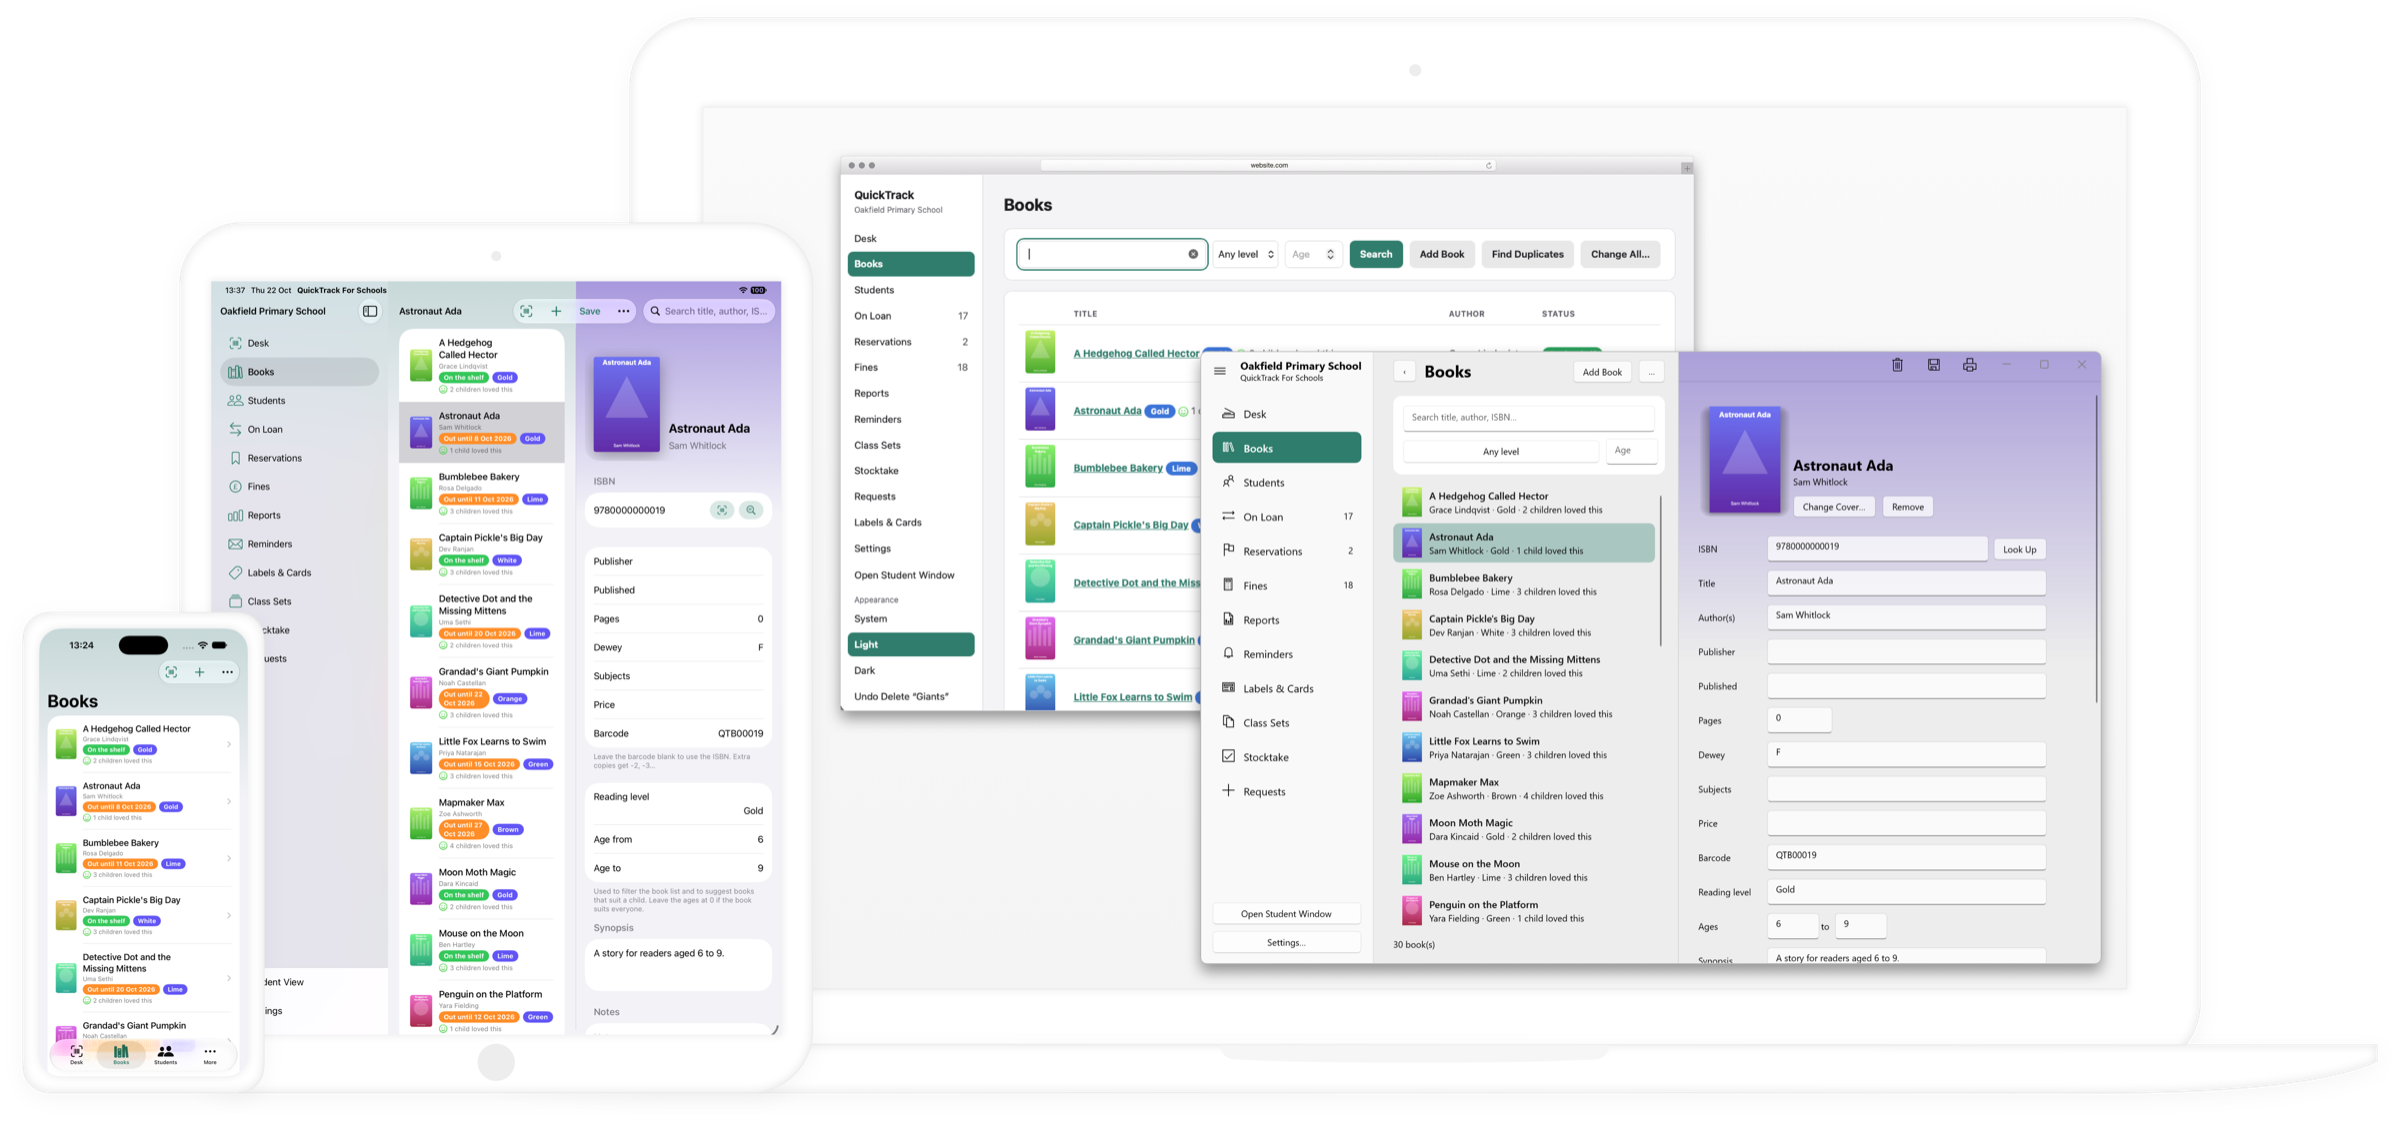Open the Any level selector in the Windows app
The width and height of the screenshot is (2400, 1121).
tap(1500, 451)
